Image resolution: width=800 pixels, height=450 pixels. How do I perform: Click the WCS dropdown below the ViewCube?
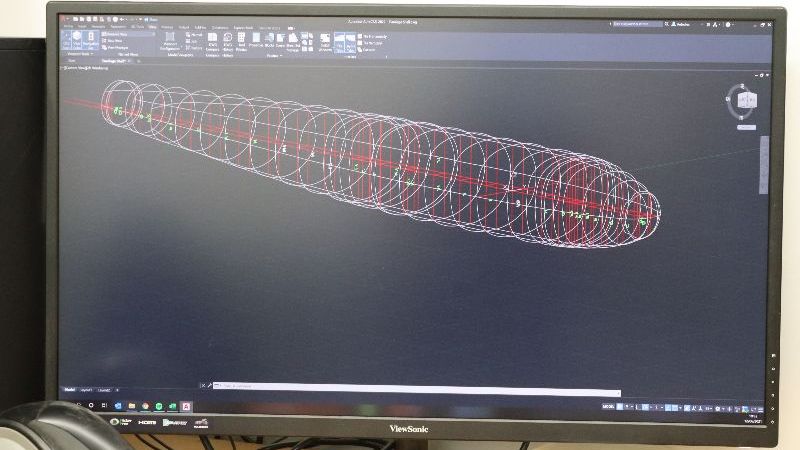pos(746,128)
